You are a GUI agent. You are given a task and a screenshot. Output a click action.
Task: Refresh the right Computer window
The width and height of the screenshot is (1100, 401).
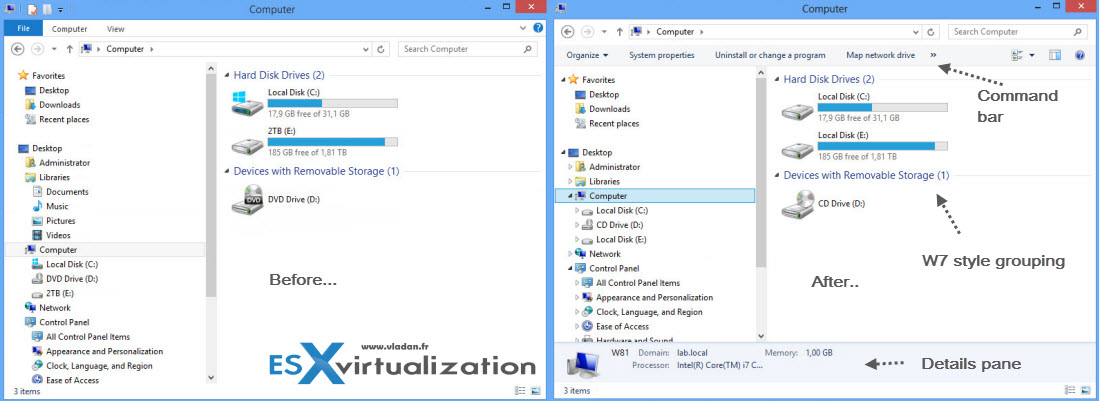point(931,32)
